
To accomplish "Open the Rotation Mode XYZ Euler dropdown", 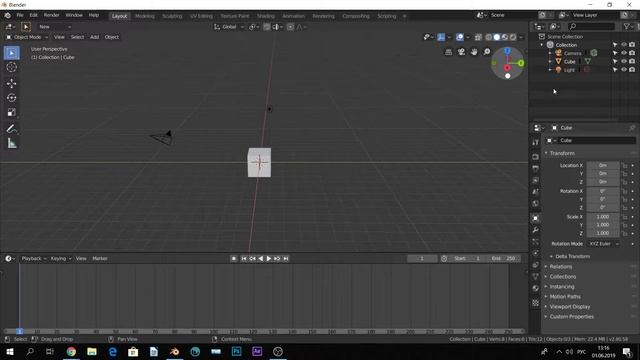I will 604,244.
